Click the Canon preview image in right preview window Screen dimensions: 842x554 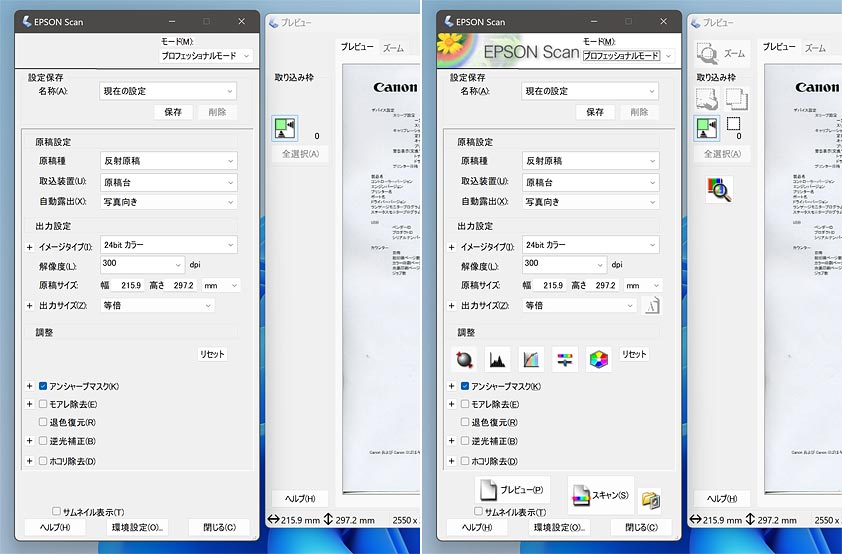[x=803, y=278]
